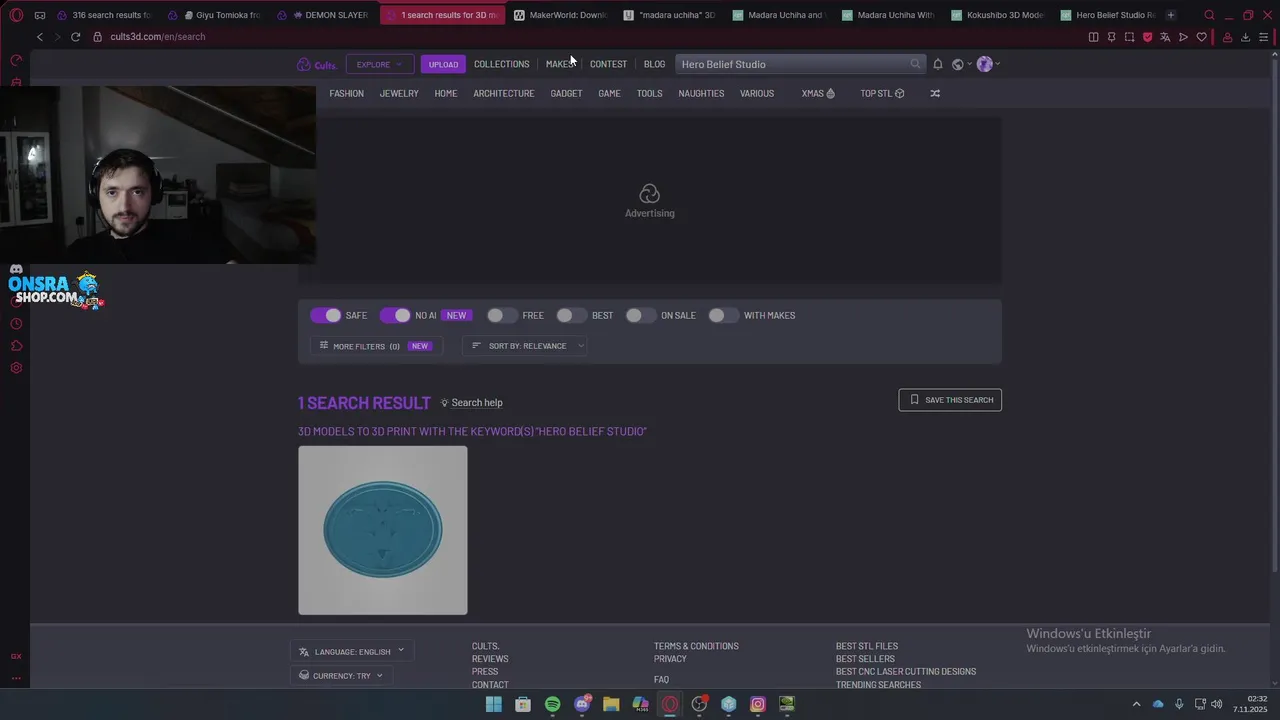This screenshot has width=1280, height=720.
Task: Translate the page using the translate icon
Action: [x=1165, y=37]
